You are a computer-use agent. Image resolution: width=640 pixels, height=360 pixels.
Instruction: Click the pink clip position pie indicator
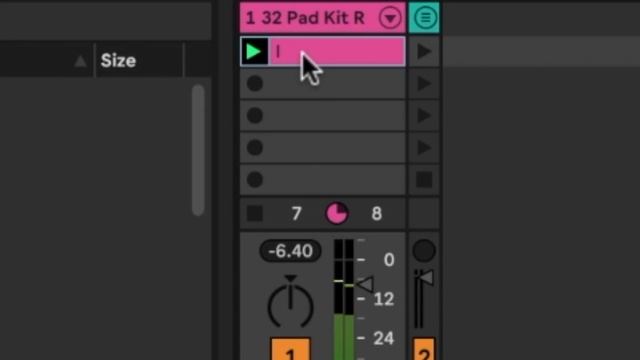337,213
